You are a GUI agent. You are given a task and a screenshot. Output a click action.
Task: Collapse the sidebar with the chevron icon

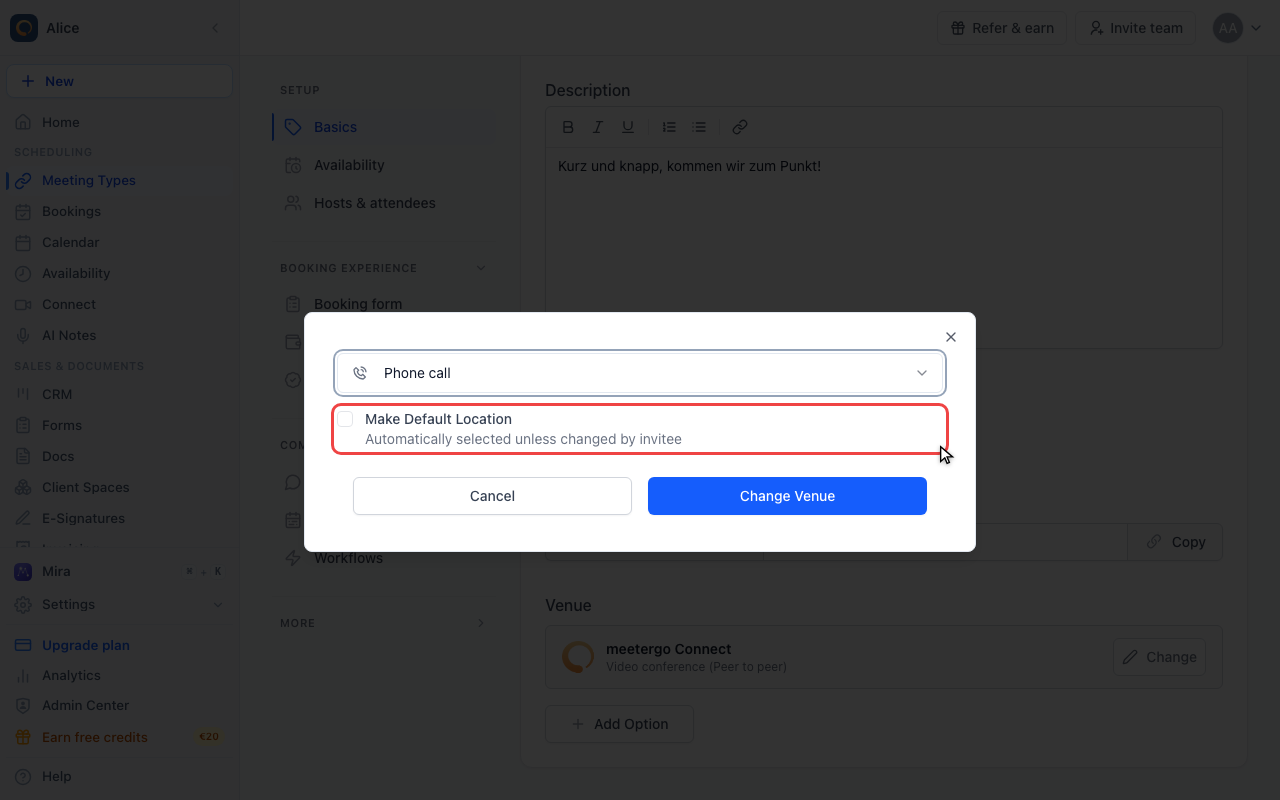[215, 28]
